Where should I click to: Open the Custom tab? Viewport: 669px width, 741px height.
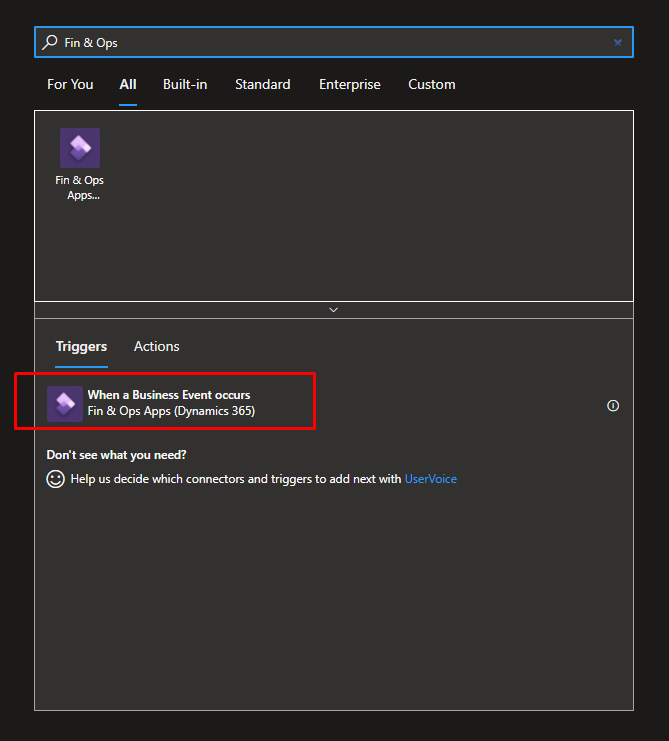pyautogui.click(x=432, y=85)
